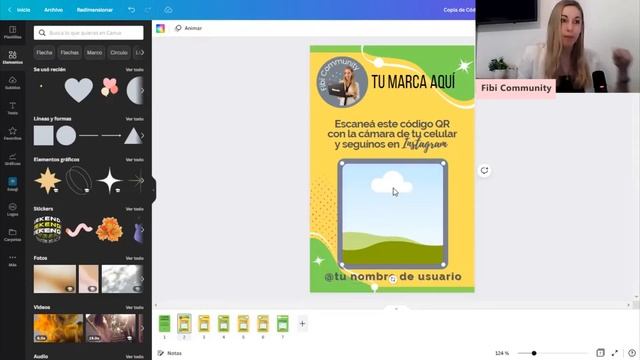The height and width of the screenshot is (360, 640).
Task: Open the background color picker square
Action: tap(160, 28)
